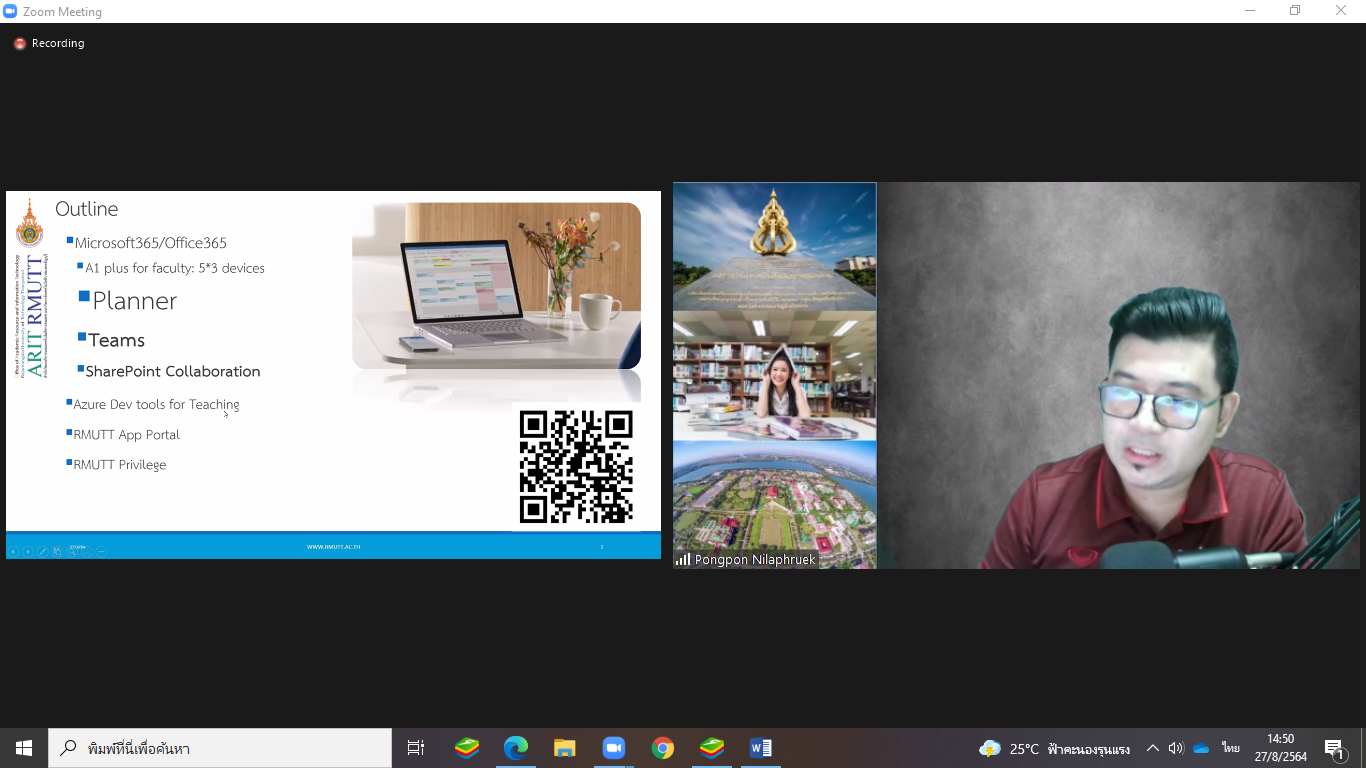Image resolution: width=1366 pixels, height=768 pixels.
Task: Open Google Chrome from the taskbar
Action: (663, 748)
